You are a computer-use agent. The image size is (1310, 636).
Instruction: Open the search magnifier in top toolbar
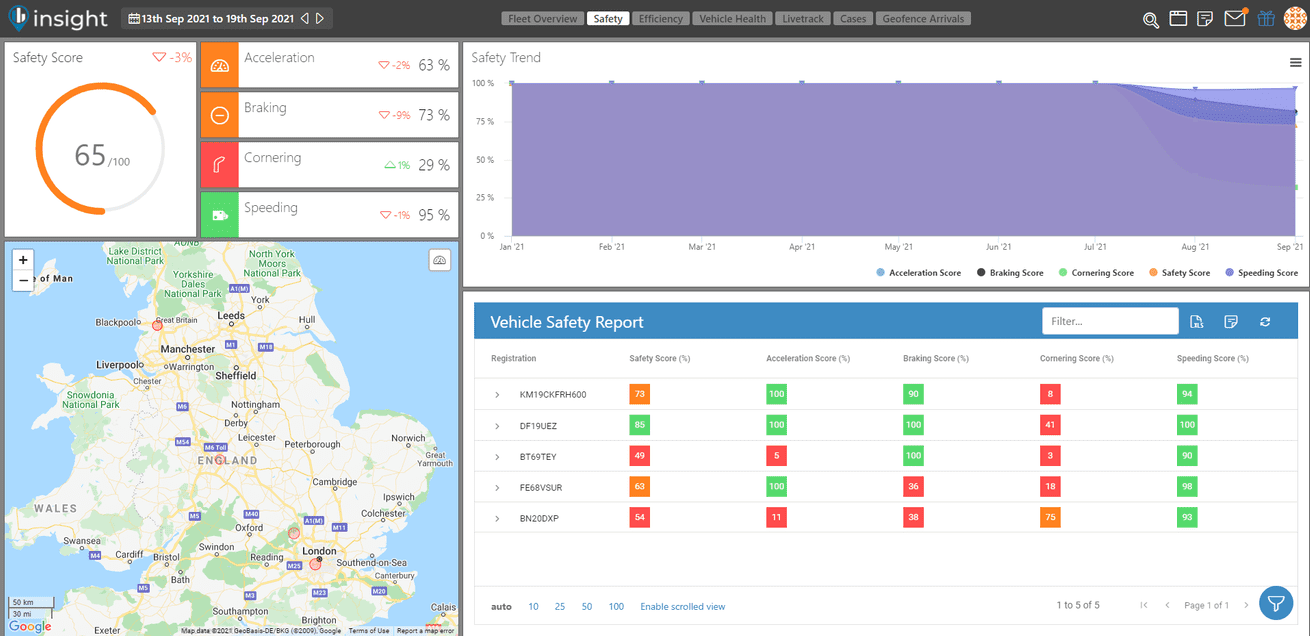tap(1150, 18)
